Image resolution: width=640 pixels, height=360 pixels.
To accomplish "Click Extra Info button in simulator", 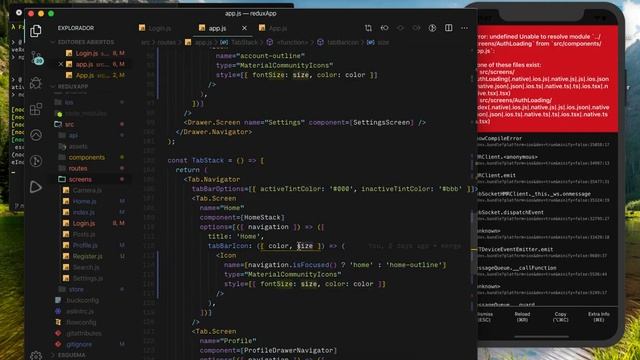I will [598, 317].
